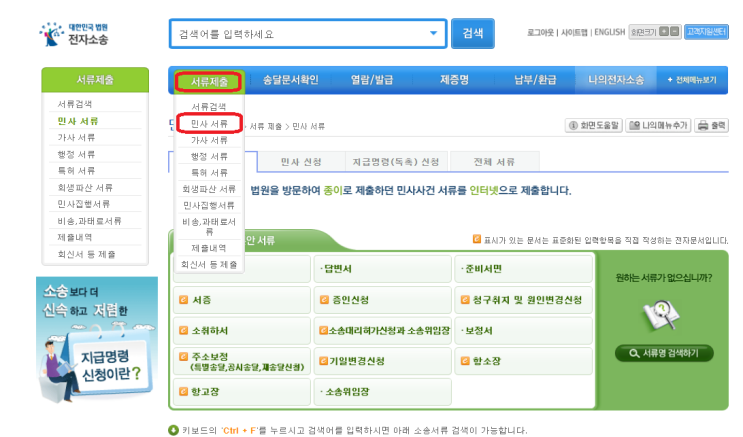Select 특허 서류 in the 서류제출 dropdown menu
This screenshot has width=743, height=437.
209,173
